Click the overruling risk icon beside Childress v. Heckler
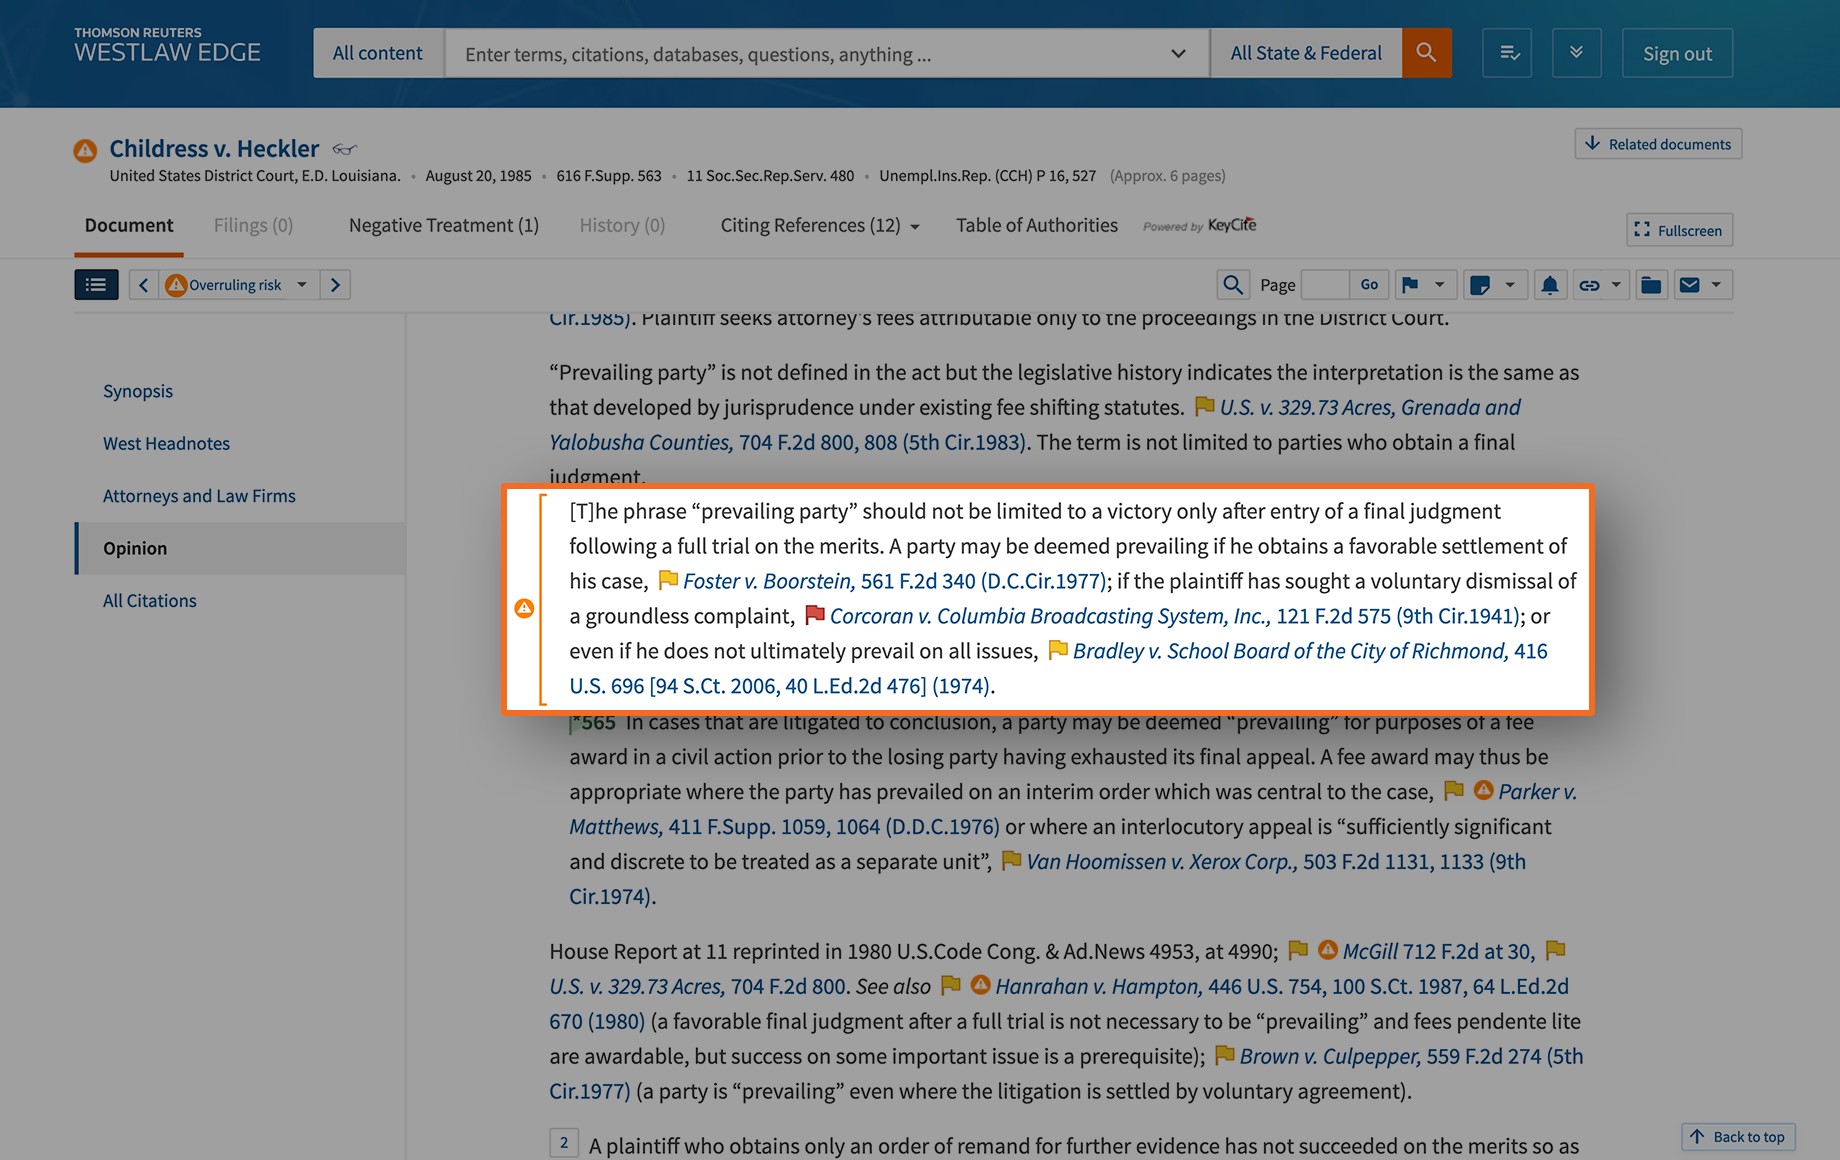This screenshot has height=1160, width=1840. coord(85,150)
